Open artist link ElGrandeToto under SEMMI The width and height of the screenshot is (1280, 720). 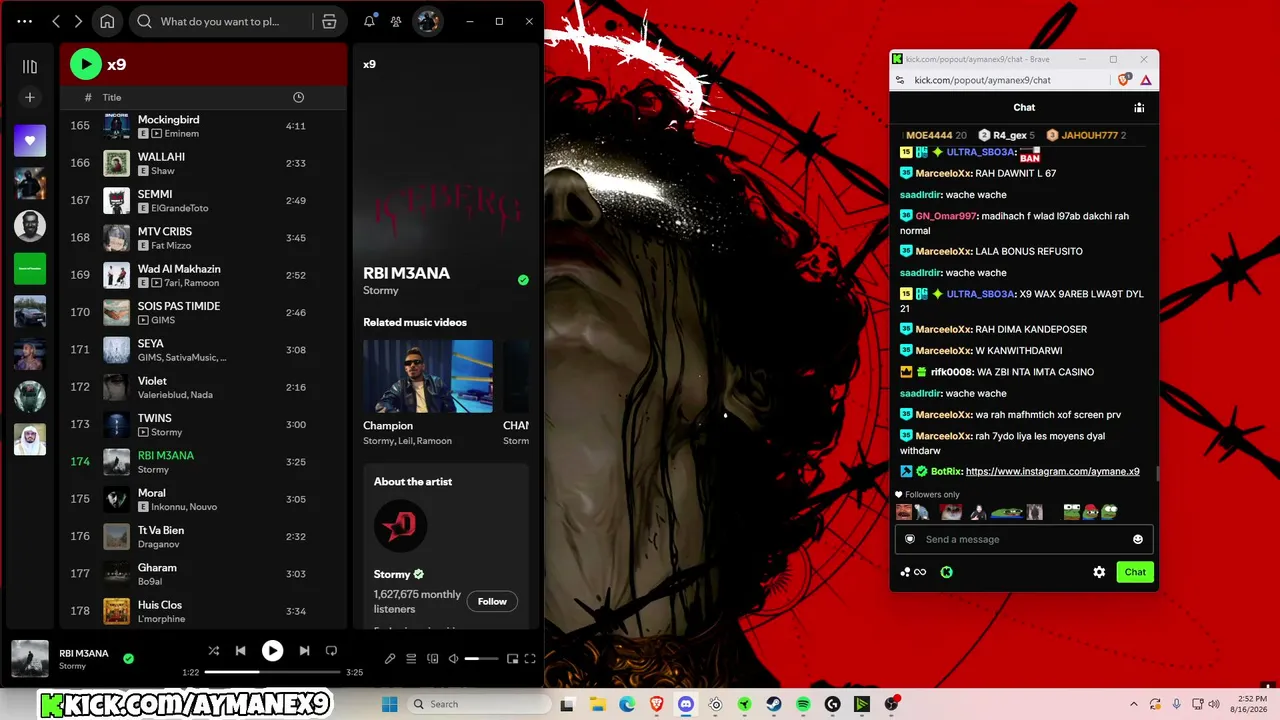click(x=180, y=208)
